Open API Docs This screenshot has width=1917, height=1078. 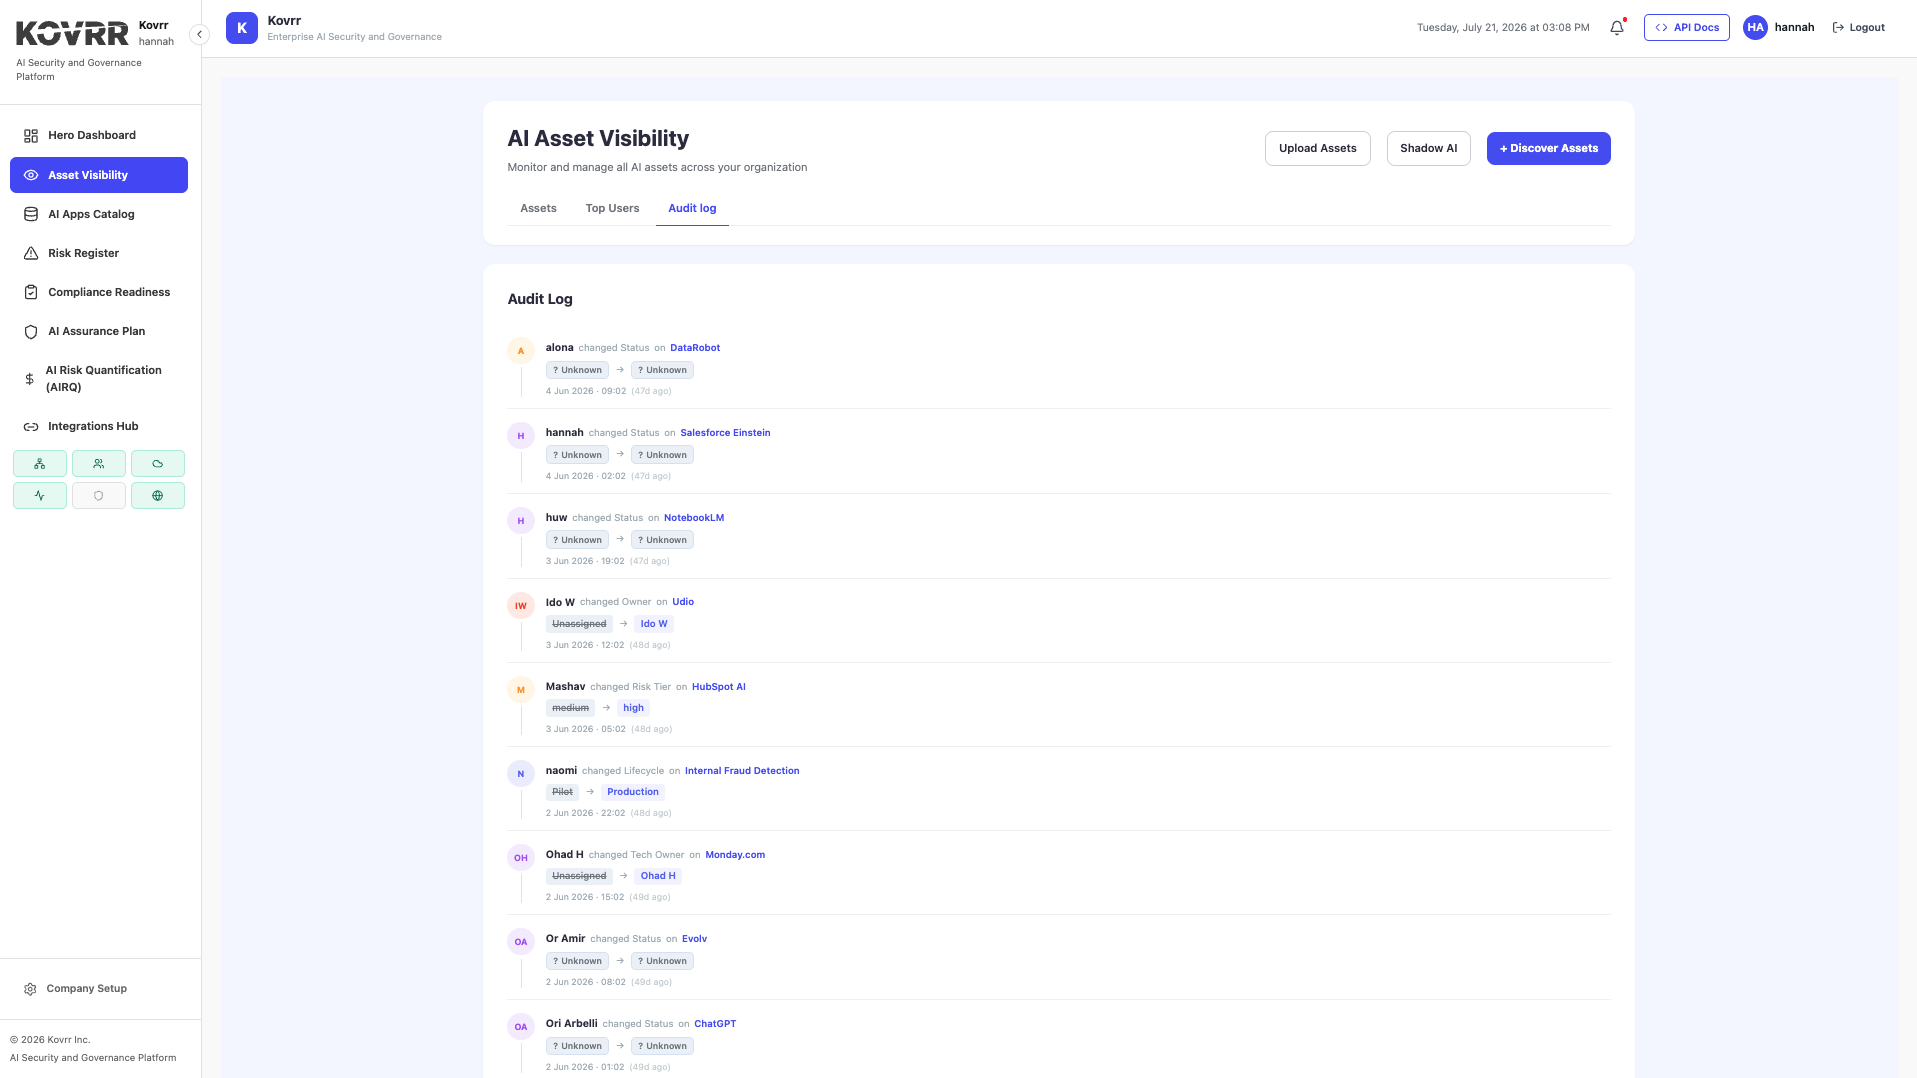click(x=1686, y=28)
